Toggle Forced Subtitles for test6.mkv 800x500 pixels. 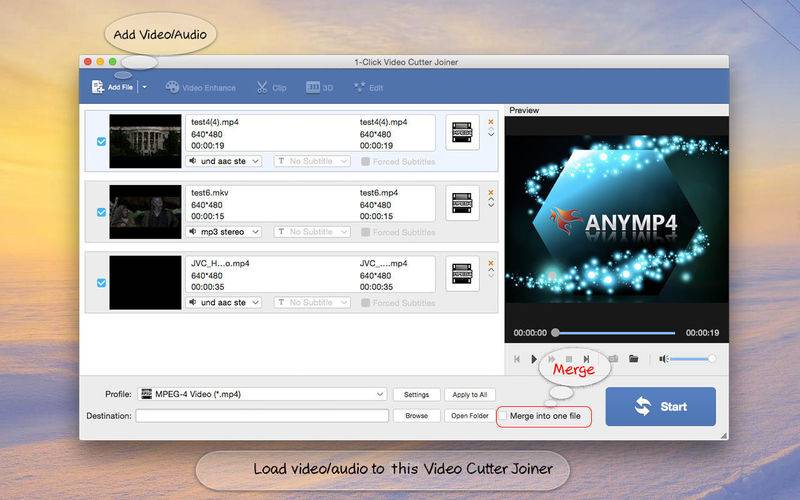pos(365,232)
